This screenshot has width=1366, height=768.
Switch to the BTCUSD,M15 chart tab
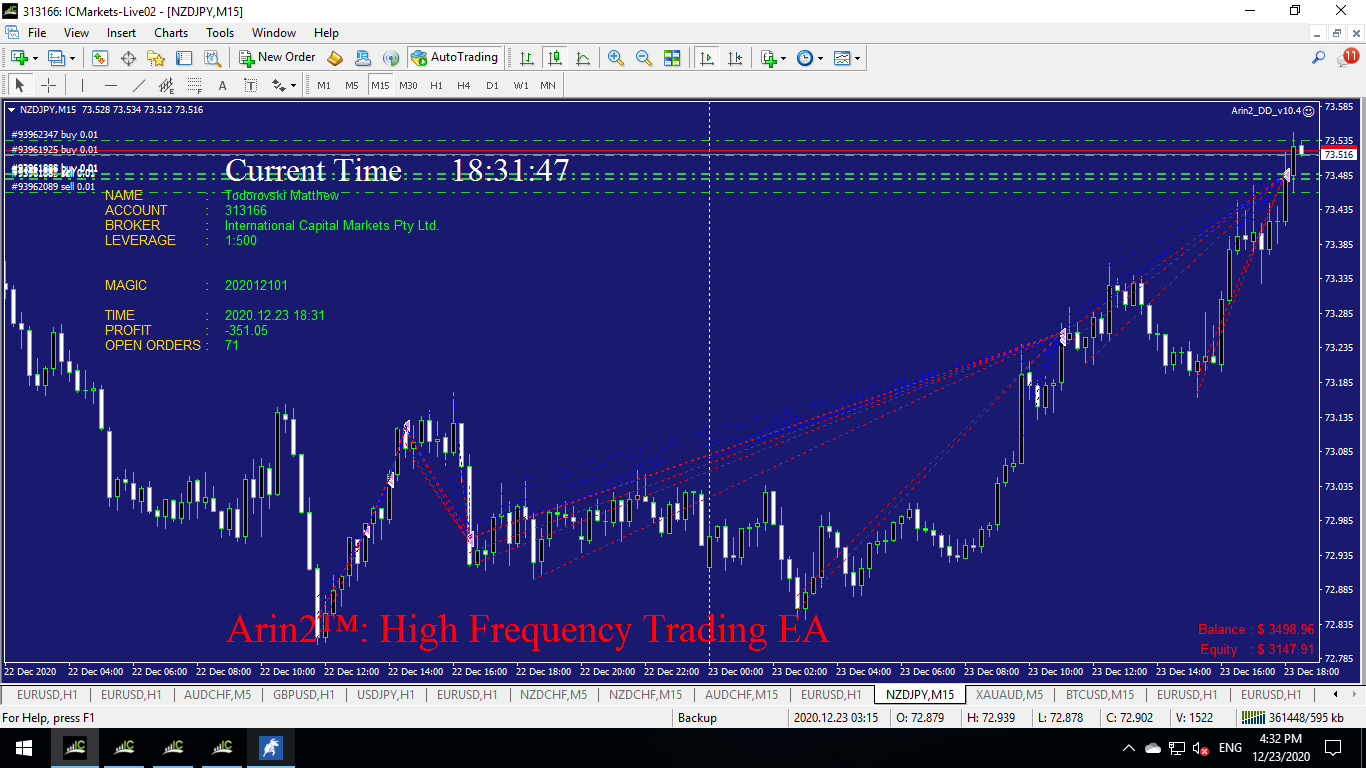(1100, 694)
